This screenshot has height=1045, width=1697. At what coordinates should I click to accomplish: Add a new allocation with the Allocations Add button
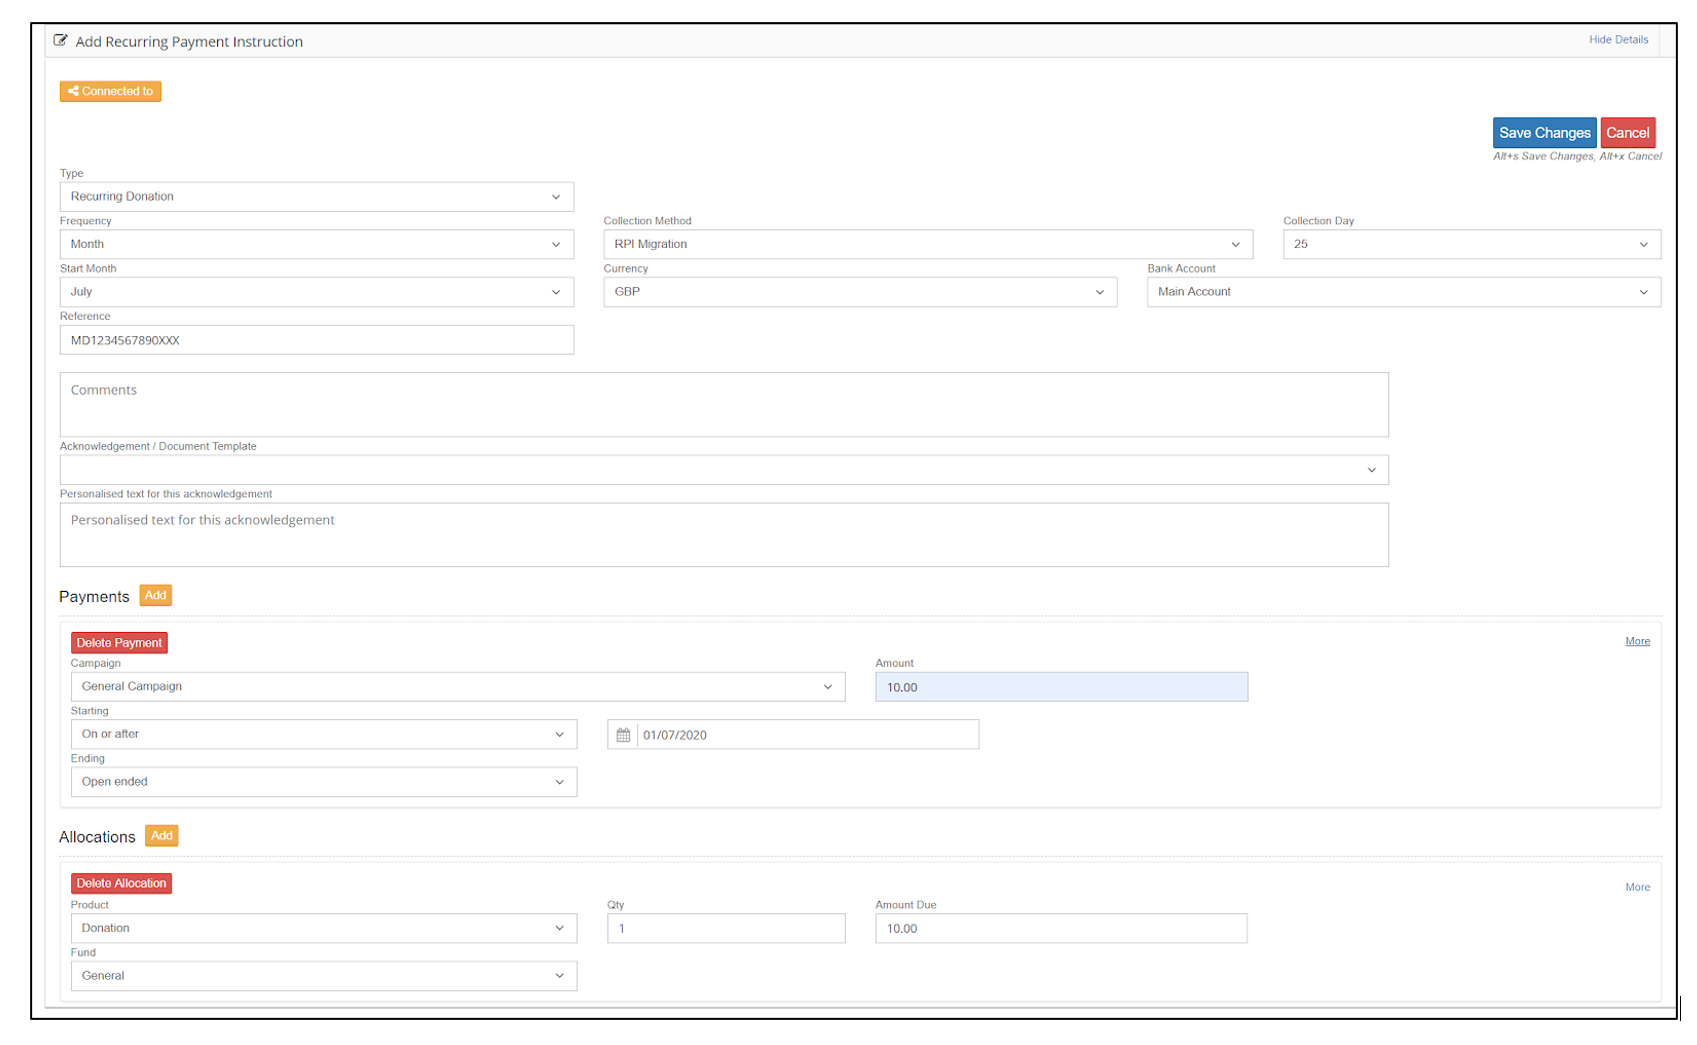[161, 836]
